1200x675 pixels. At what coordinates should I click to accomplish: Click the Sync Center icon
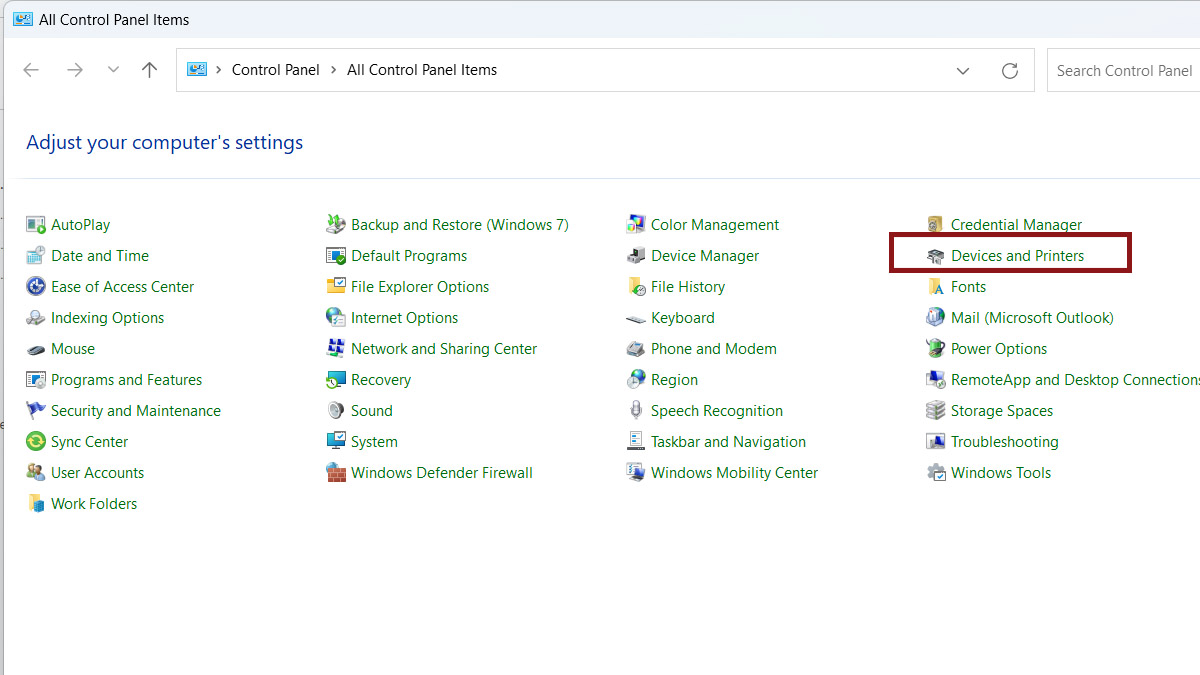36,442
